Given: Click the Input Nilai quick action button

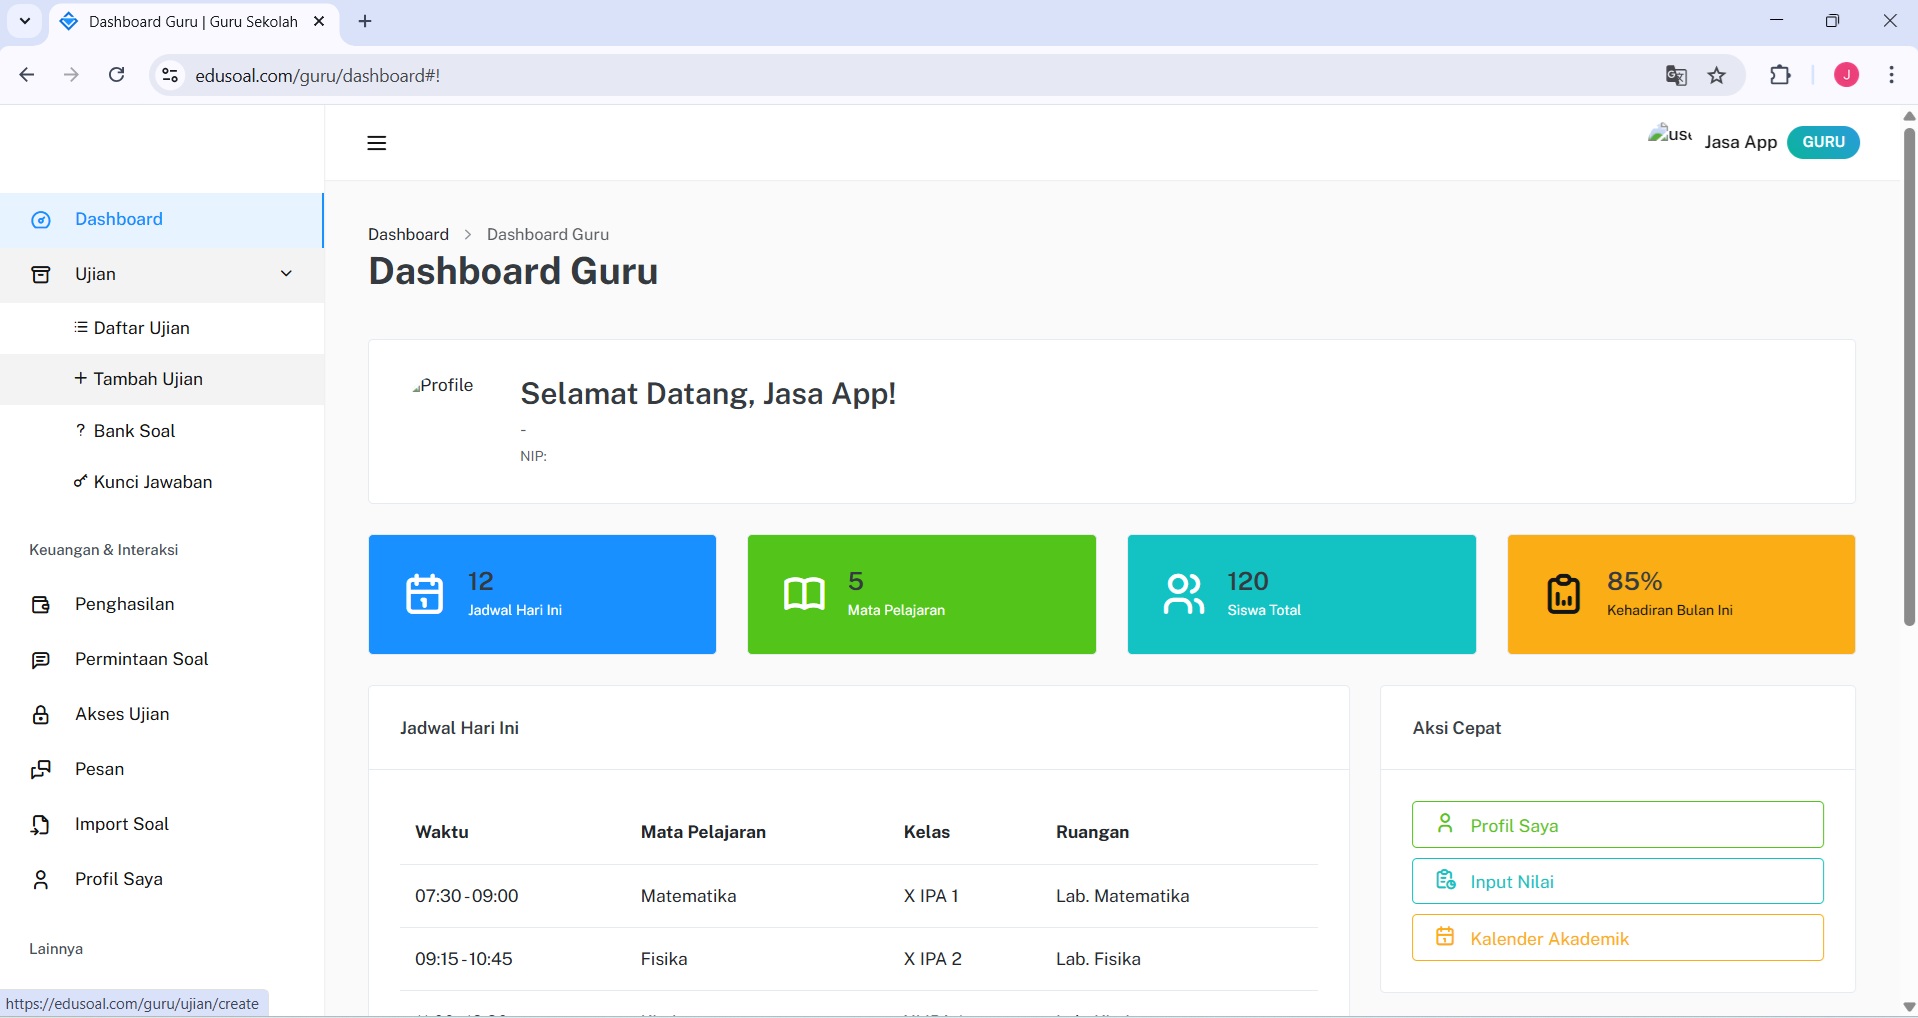Looking at the screenshot, I should [x=1617, y=881].
